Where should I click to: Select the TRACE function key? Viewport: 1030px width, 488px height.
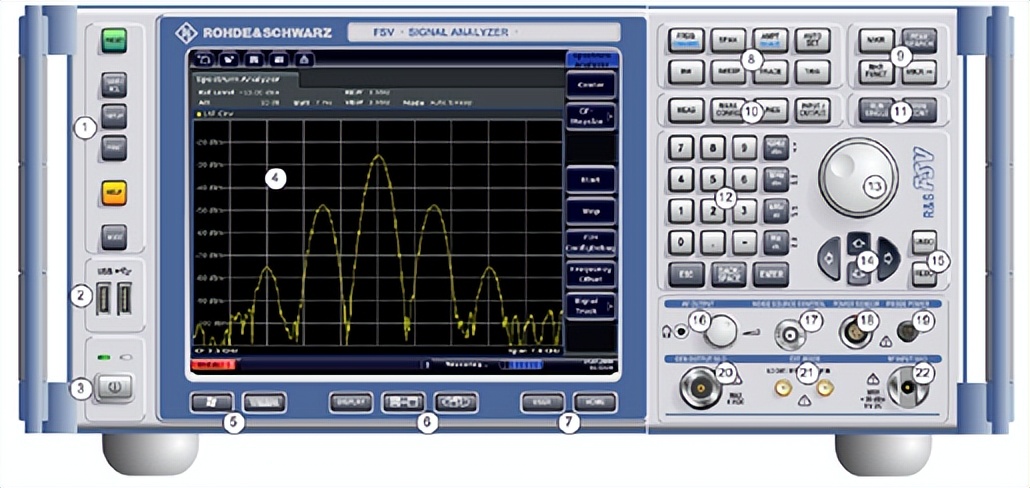point(771,72)
